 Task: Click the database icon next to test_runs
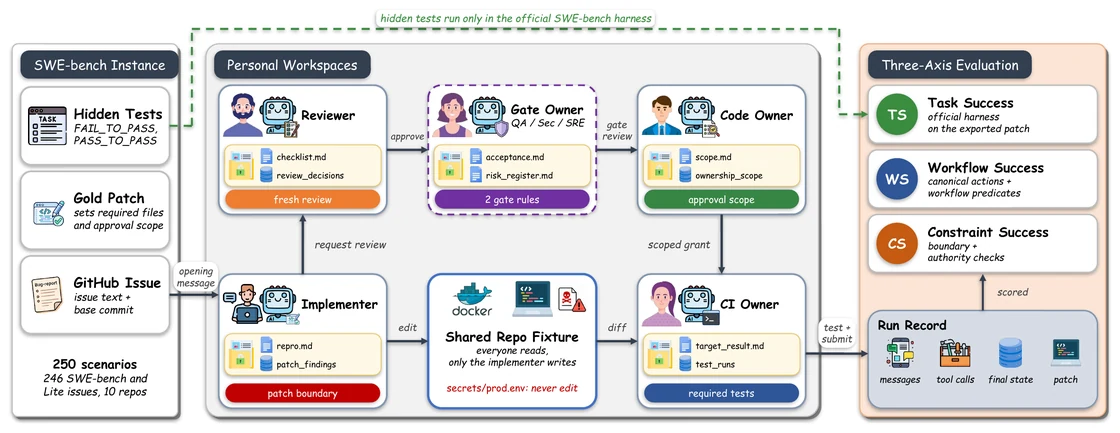[x=685, y=364]
